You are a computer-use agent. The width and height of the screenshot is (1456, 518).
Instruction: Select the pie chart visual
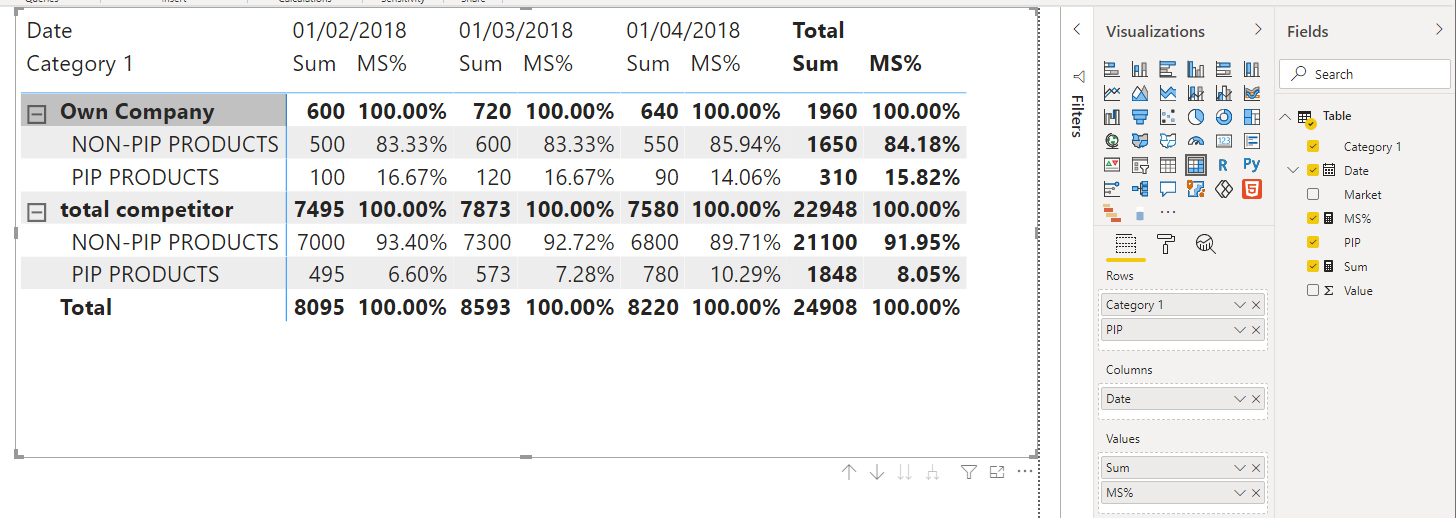1195,117
